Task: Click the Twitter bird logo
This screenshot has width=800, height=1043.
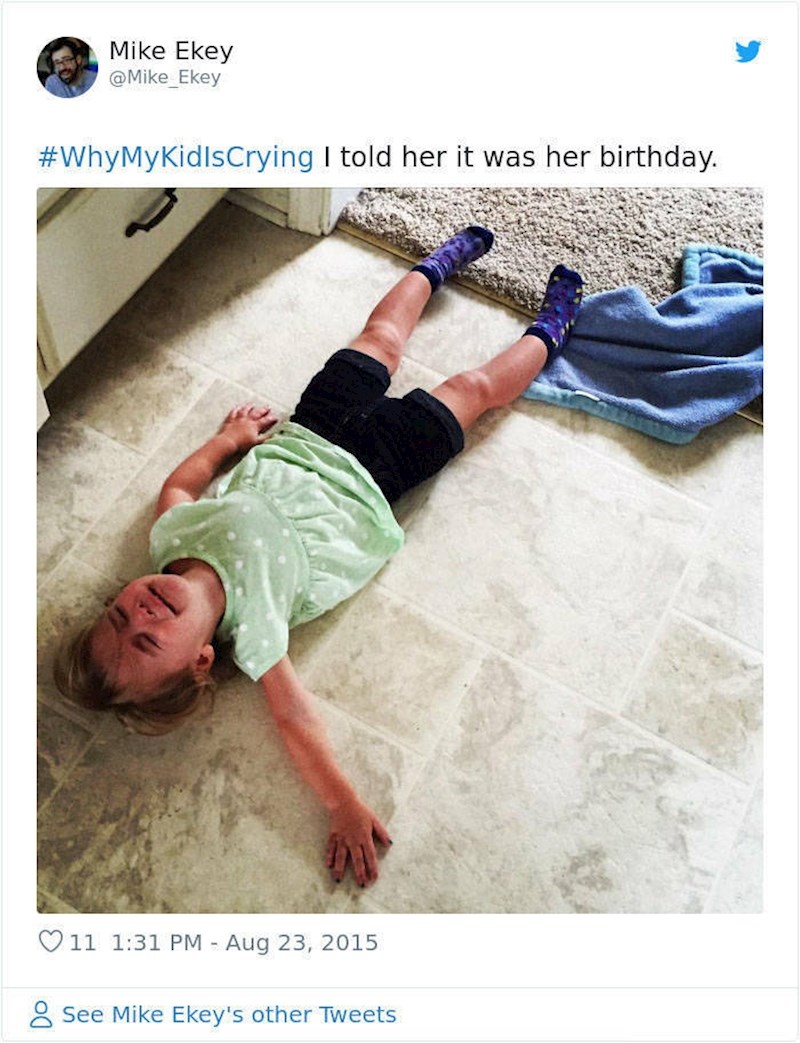Action: pyautogui.click(x=748, y=51)
